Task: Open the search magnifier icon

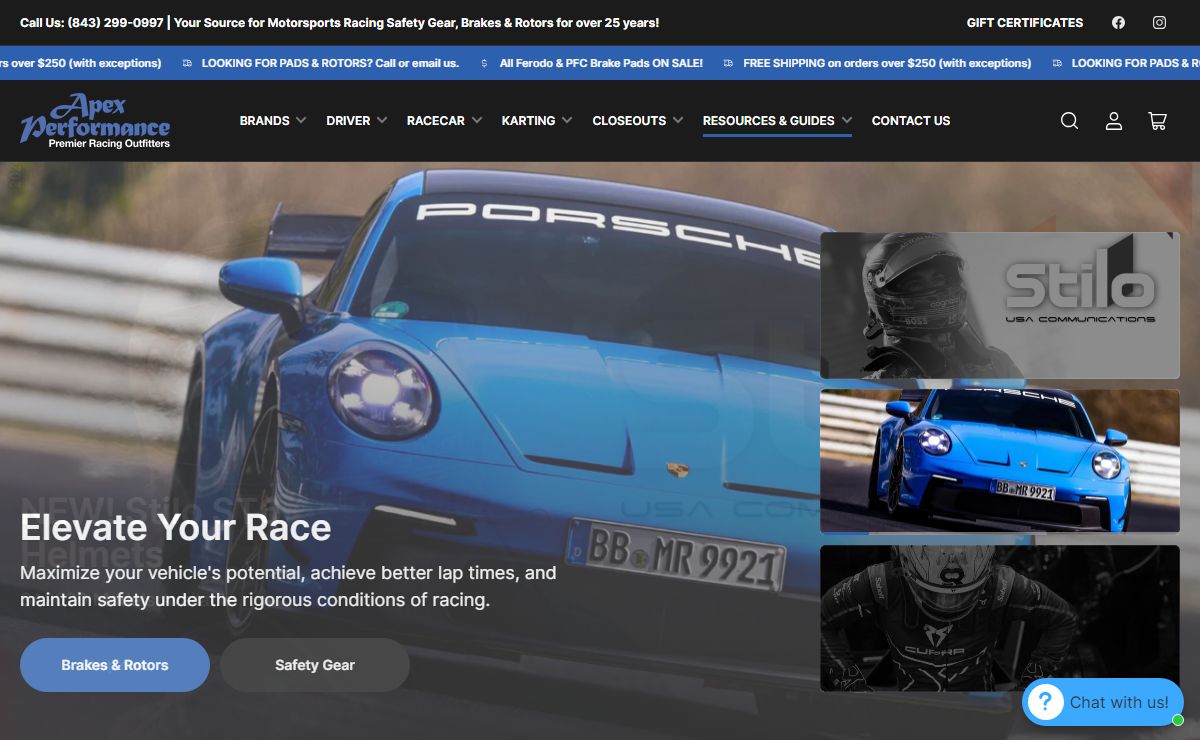Action: click(x=1069, y=121)
